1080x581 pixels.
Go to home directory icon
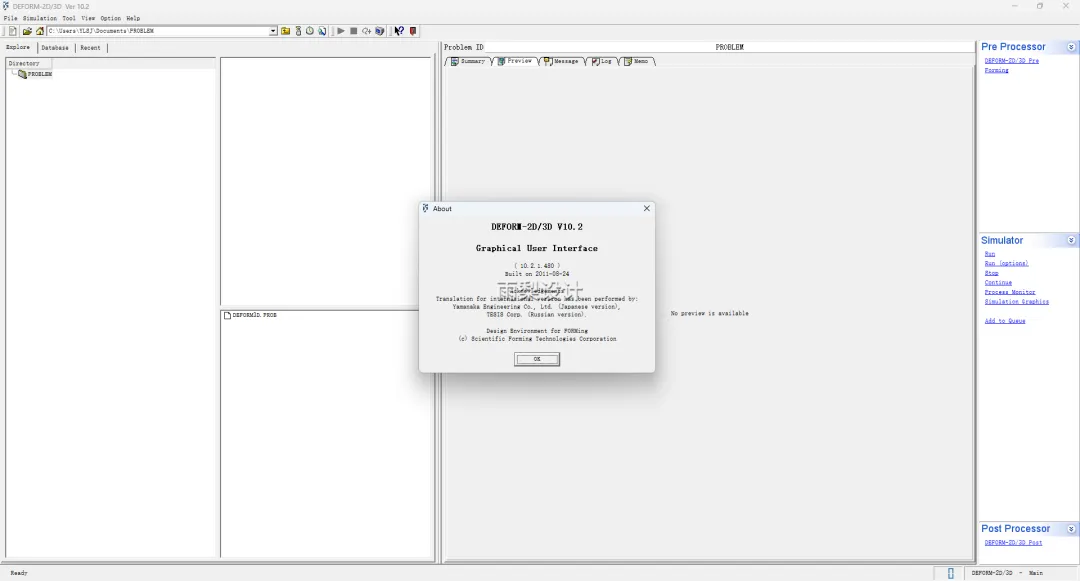39,31
